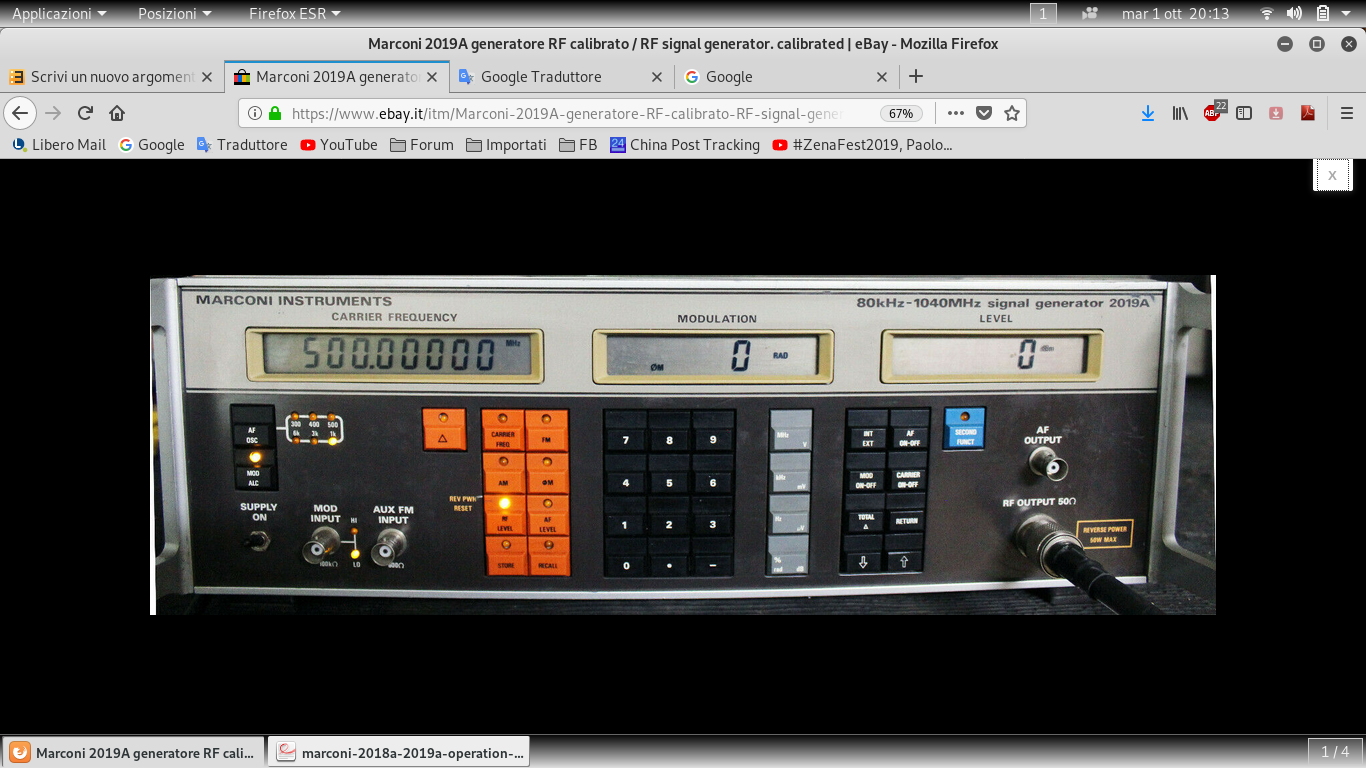The height and width of the screenshot is (768, 1366).
Task: Go to Firefox home page icon
Action: 117,113
